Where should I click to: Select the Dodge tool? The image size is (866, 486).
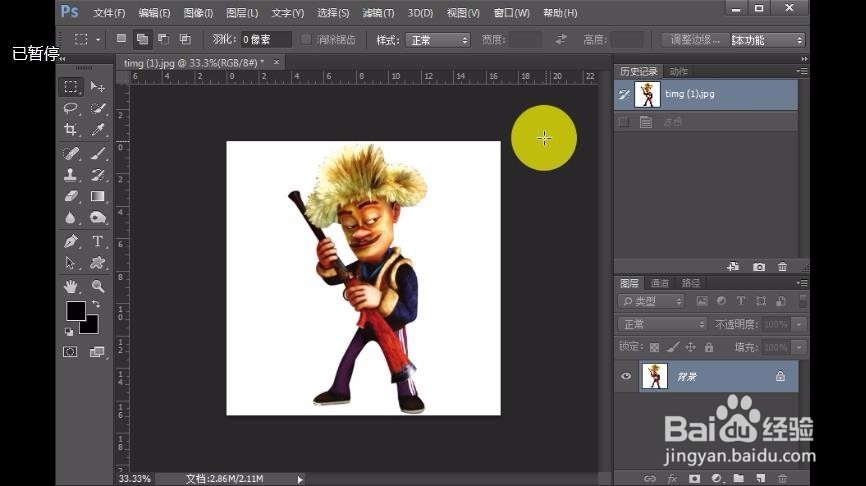point(98,218)
